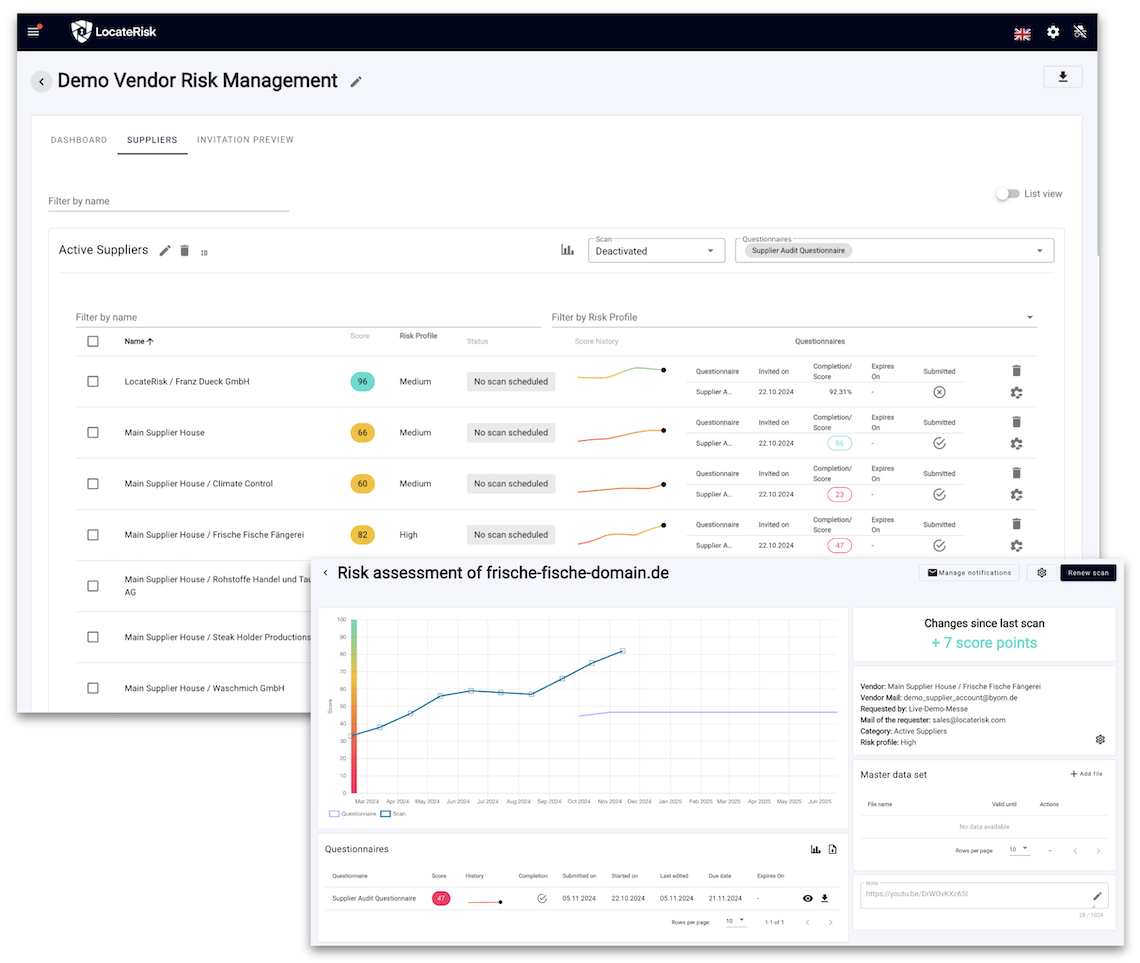Viewport: 1140px width, 963px height.
Task: Open the Invitation Preview tab
Action: [x=245, y=140]
